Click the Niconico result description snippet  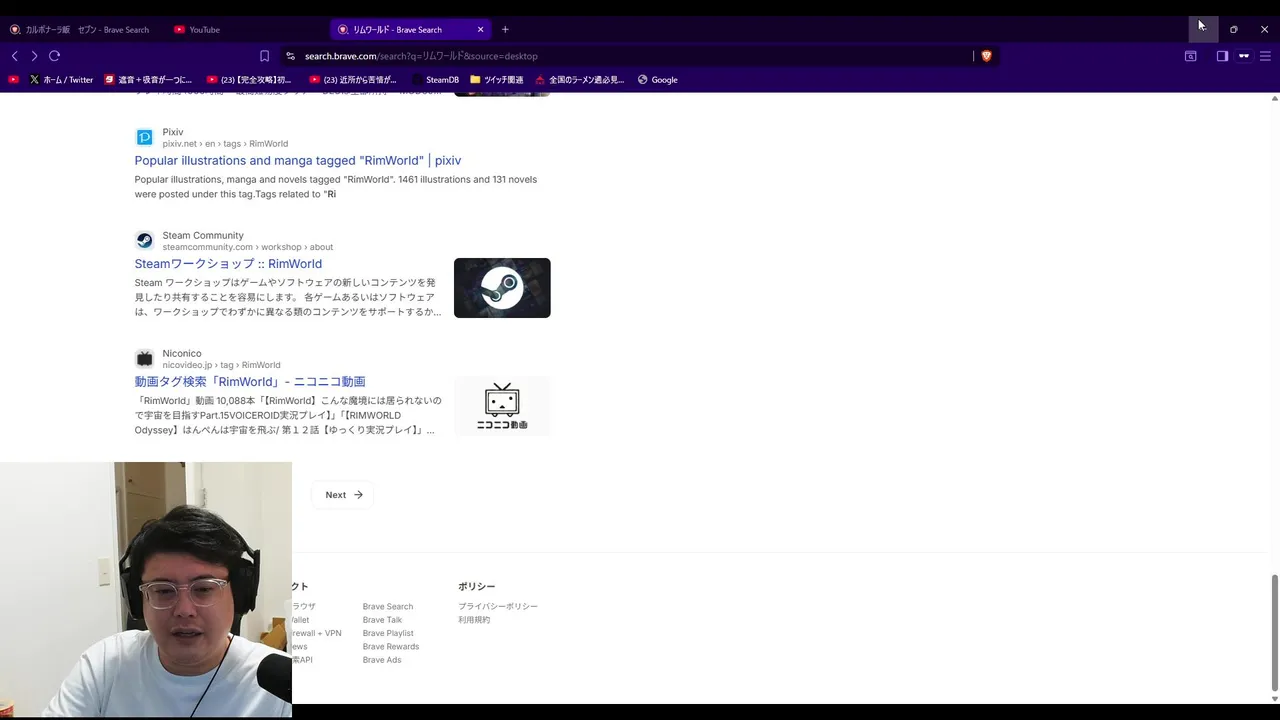pyautogui.click(x=288, y=415)
